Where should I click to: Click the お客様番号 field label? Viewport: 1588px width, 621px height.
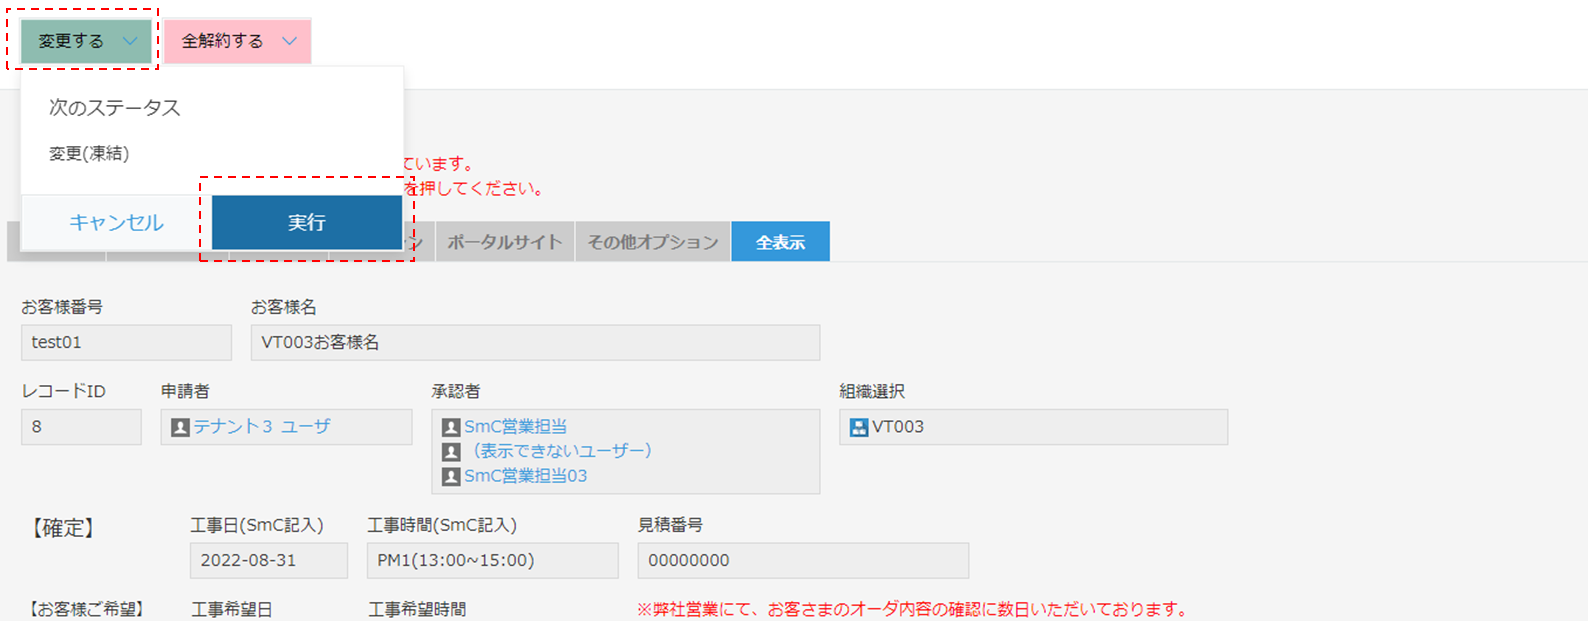[62, 307]
